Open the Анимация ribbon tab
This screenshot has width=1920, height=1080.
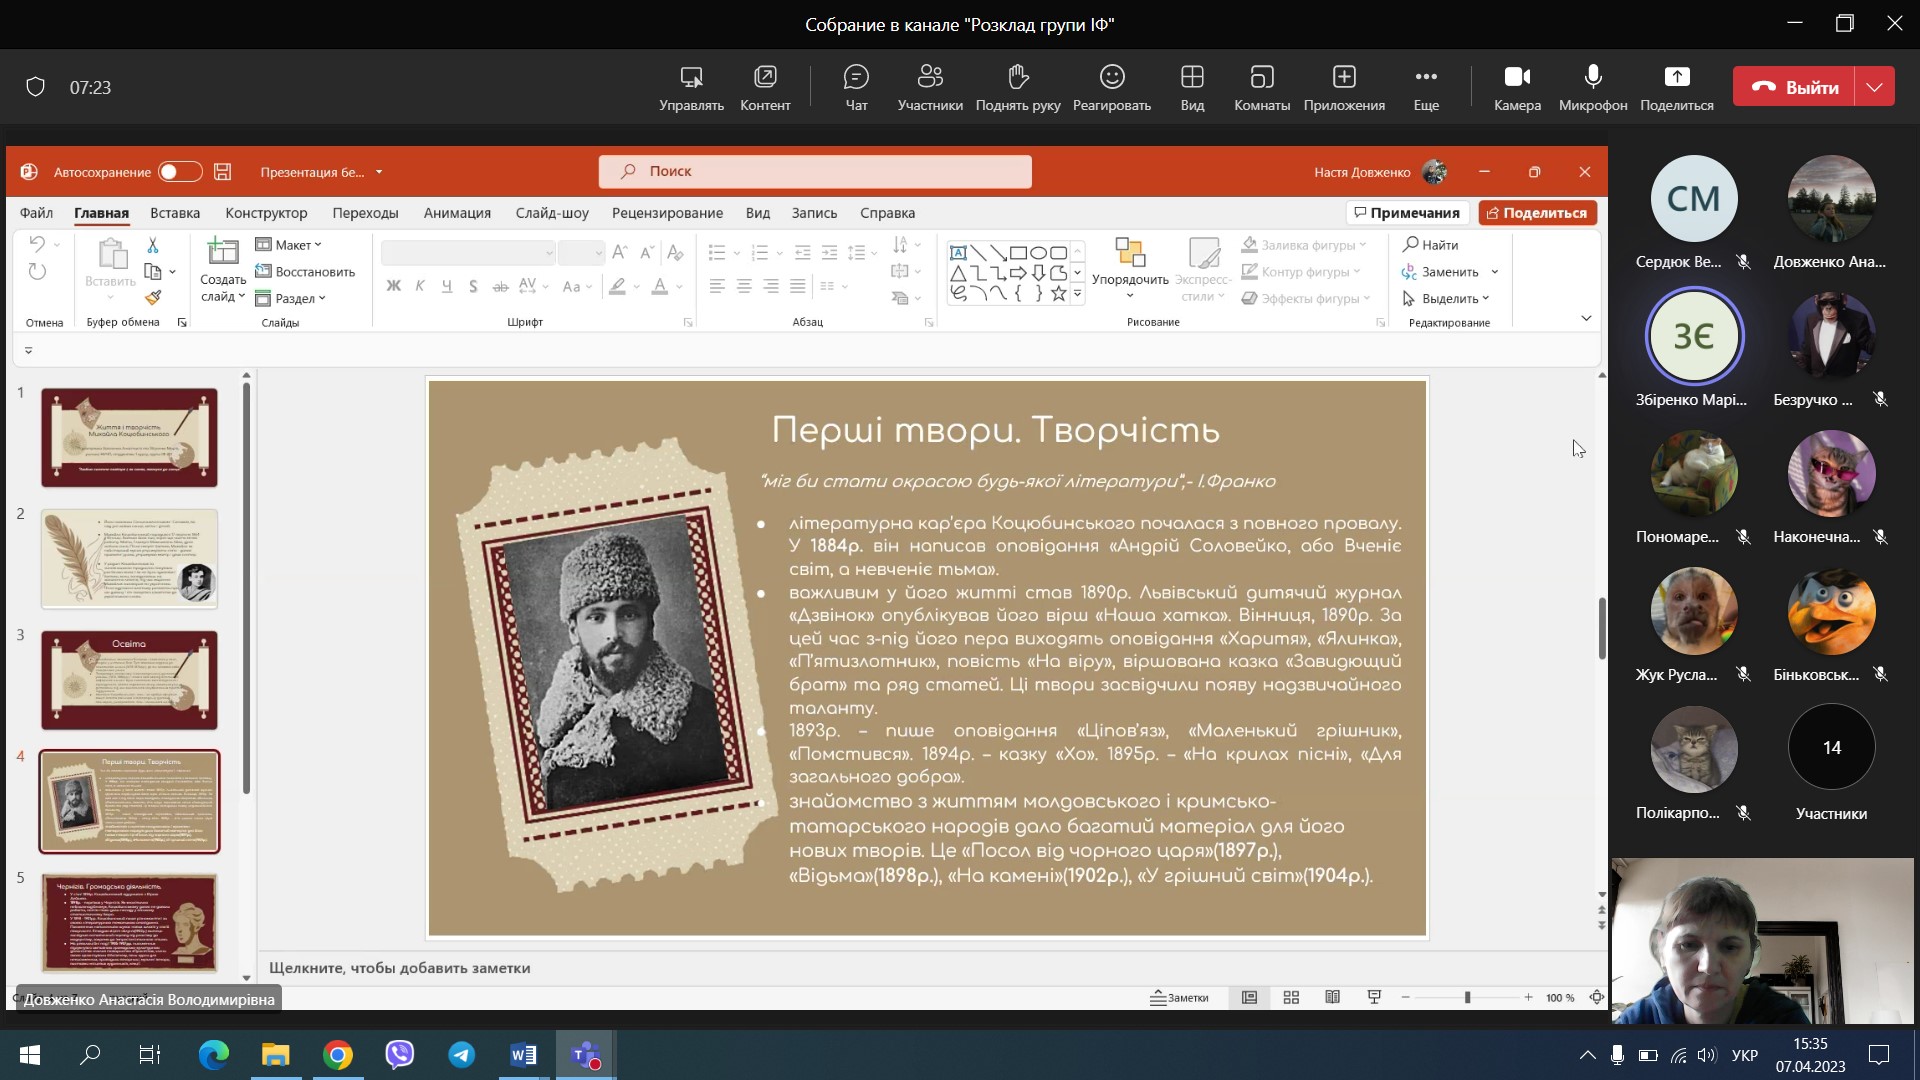pyautogui.click(x=457, y=213)
